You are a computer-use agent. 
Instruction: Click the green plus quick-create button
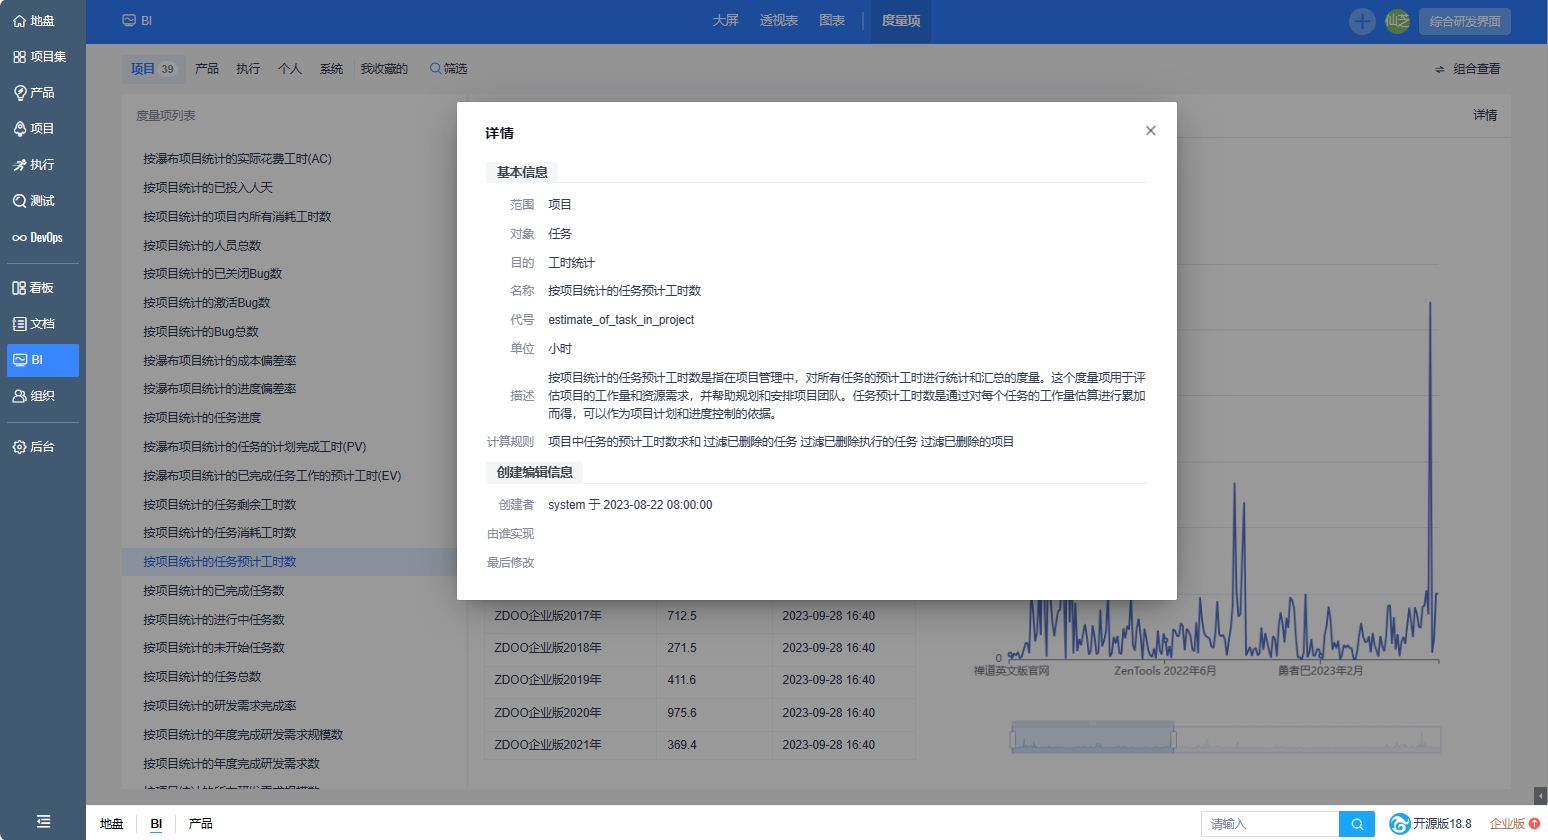pyautogui.click(x=1362, y=21)
